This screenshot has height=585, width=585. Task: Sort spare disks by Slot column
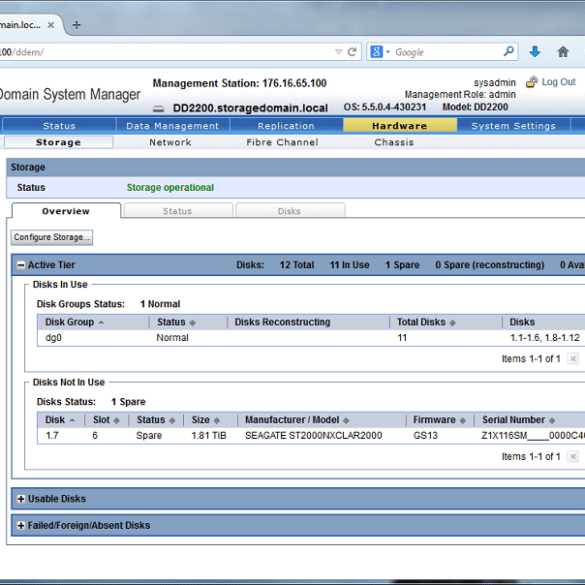tap(106, 420)
